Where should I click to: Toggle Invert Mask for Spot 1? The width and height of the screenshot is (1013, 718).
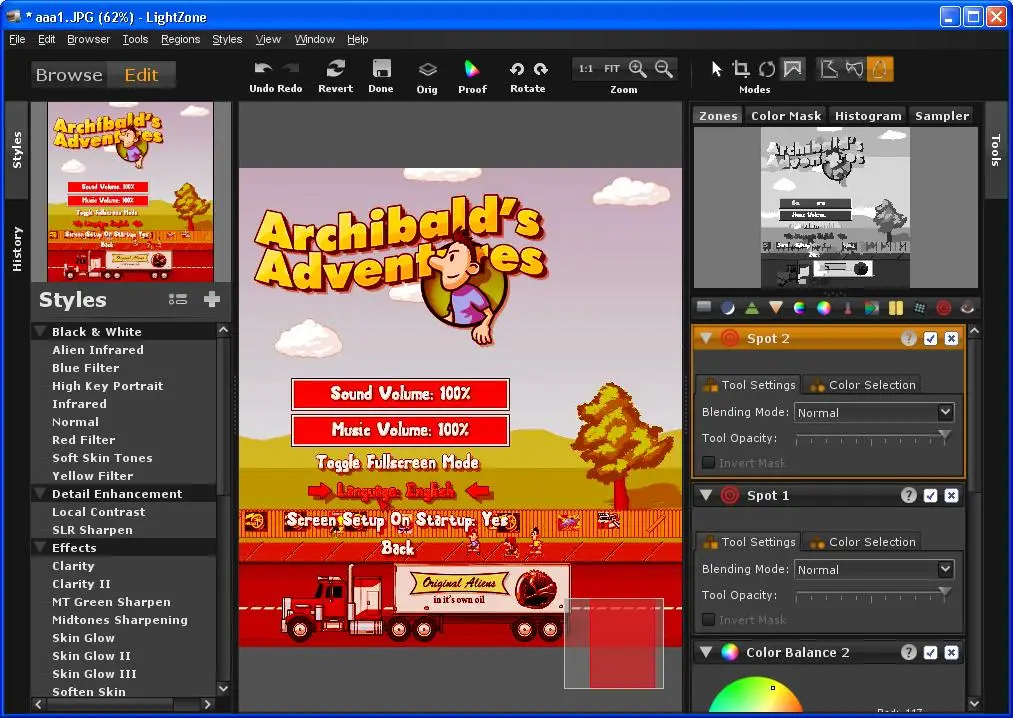(709, 620)
